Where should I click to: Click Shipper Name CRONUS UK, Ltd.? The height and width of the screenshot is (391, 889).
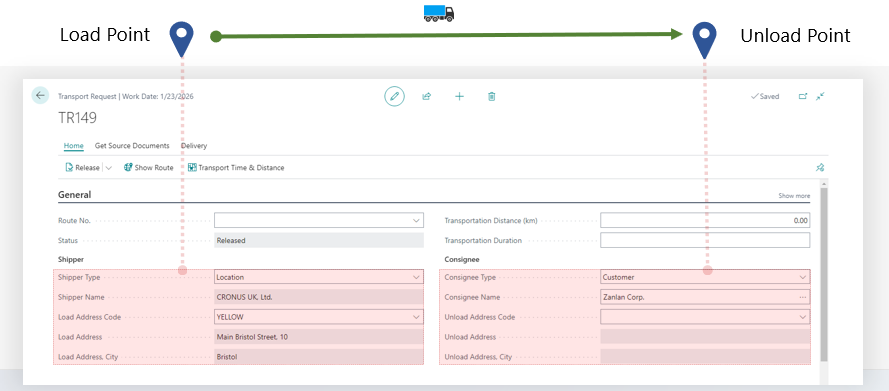(319, 297)
